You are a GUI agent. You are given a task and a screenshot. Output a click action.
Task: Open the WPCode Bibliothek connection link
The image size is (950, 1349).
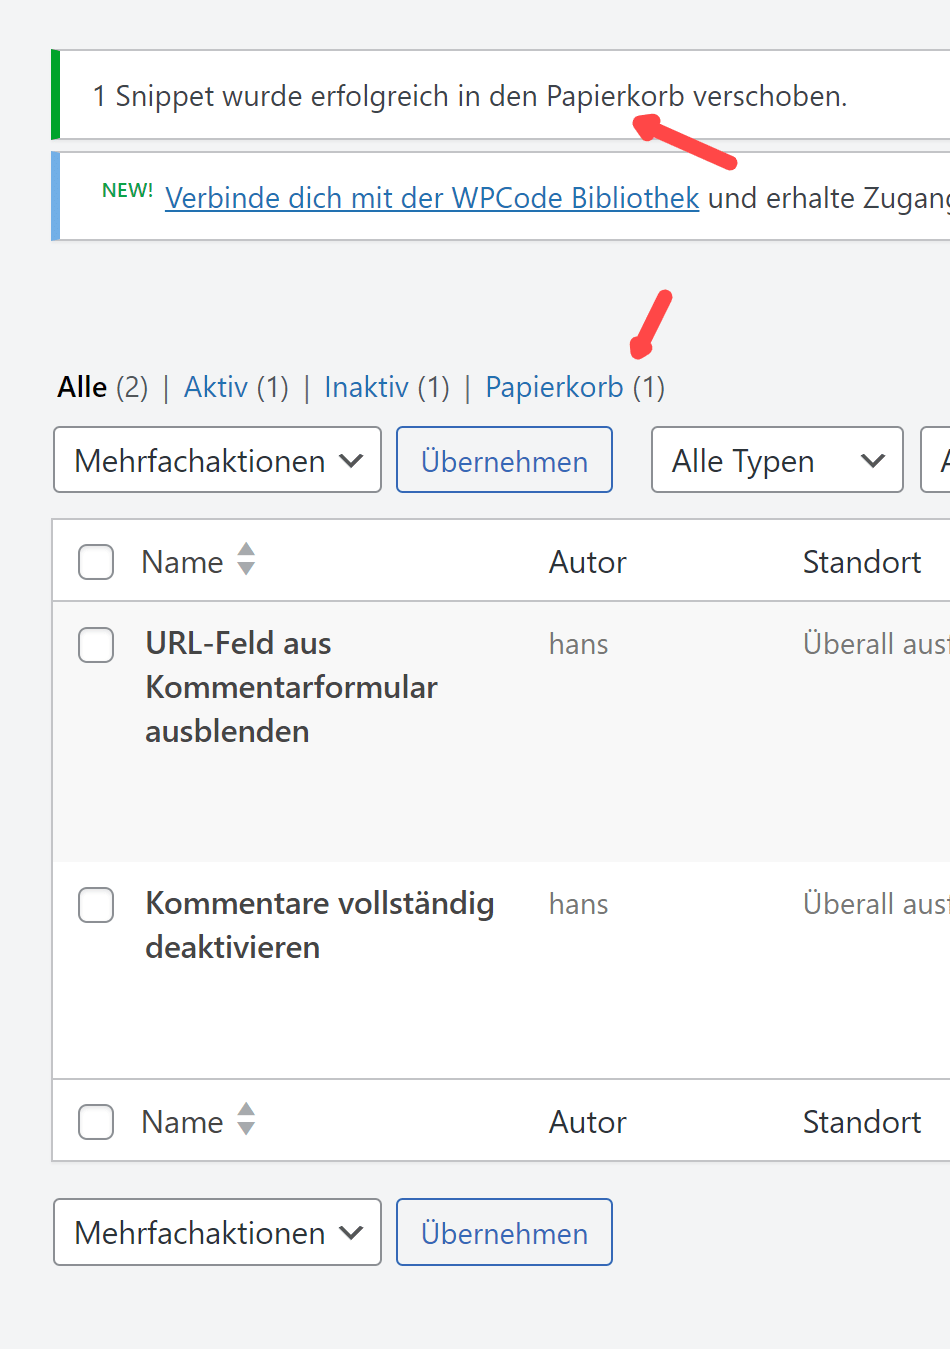(x=431, y=198)
